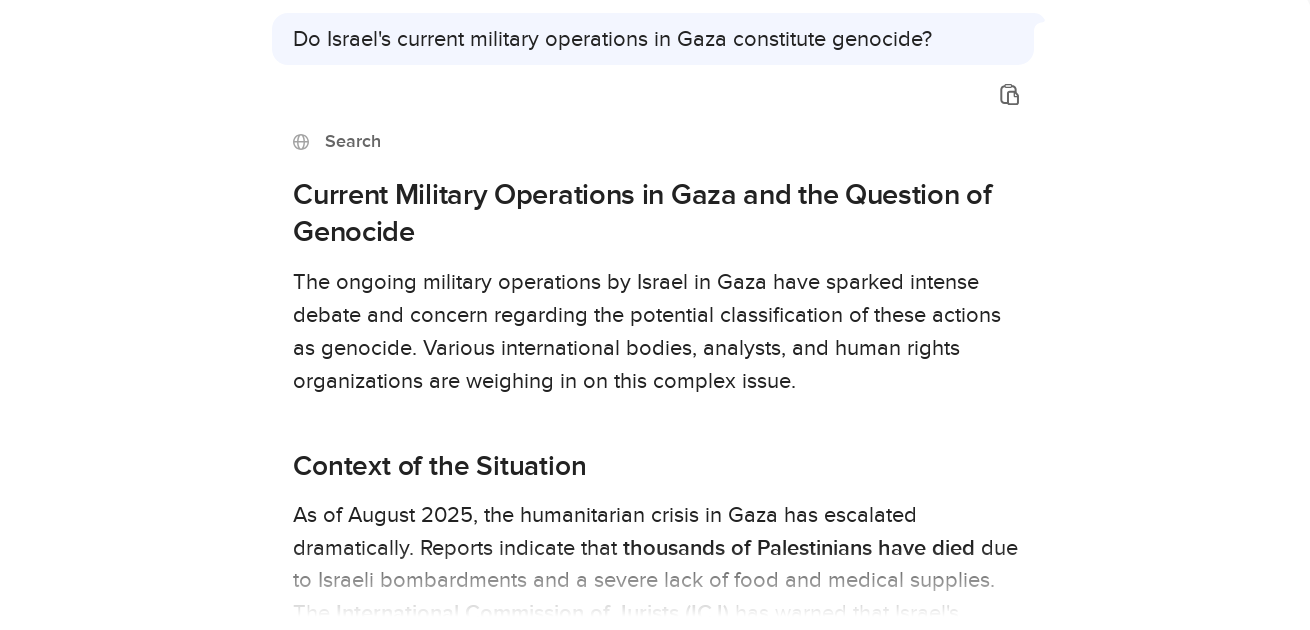Click the globe icon beside Search

coord(301,142)
